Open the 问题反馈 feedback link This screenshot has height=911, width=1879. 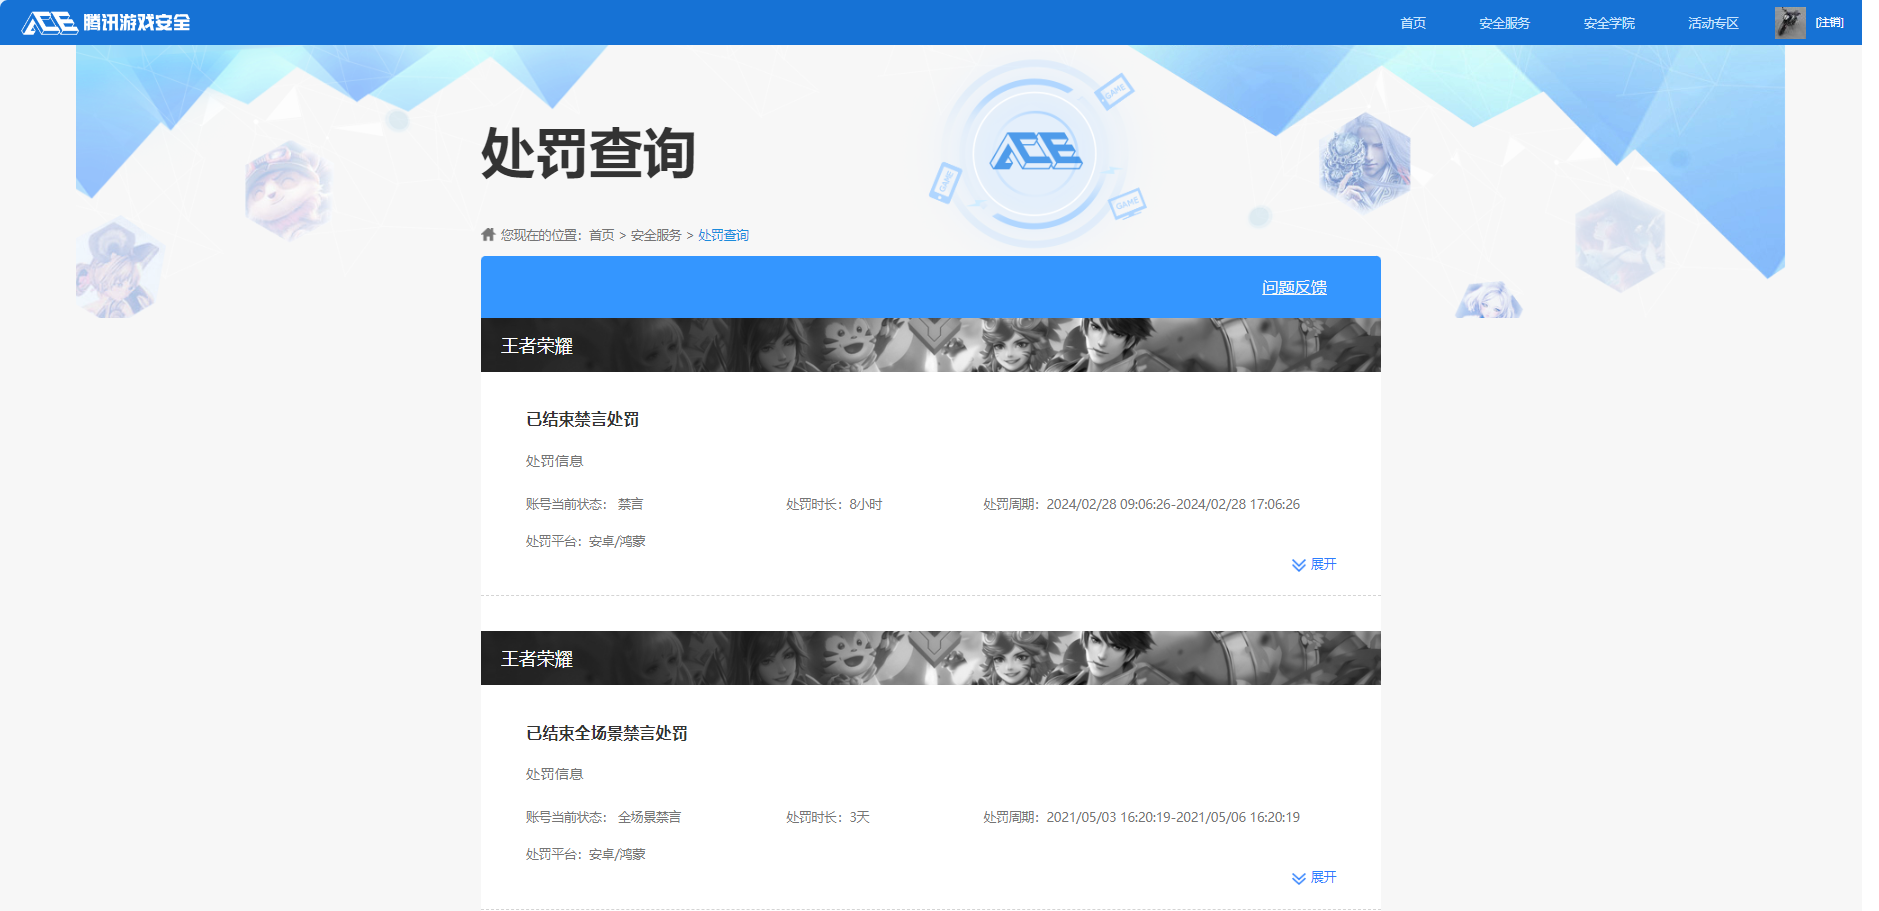(x=1294, y=287)
